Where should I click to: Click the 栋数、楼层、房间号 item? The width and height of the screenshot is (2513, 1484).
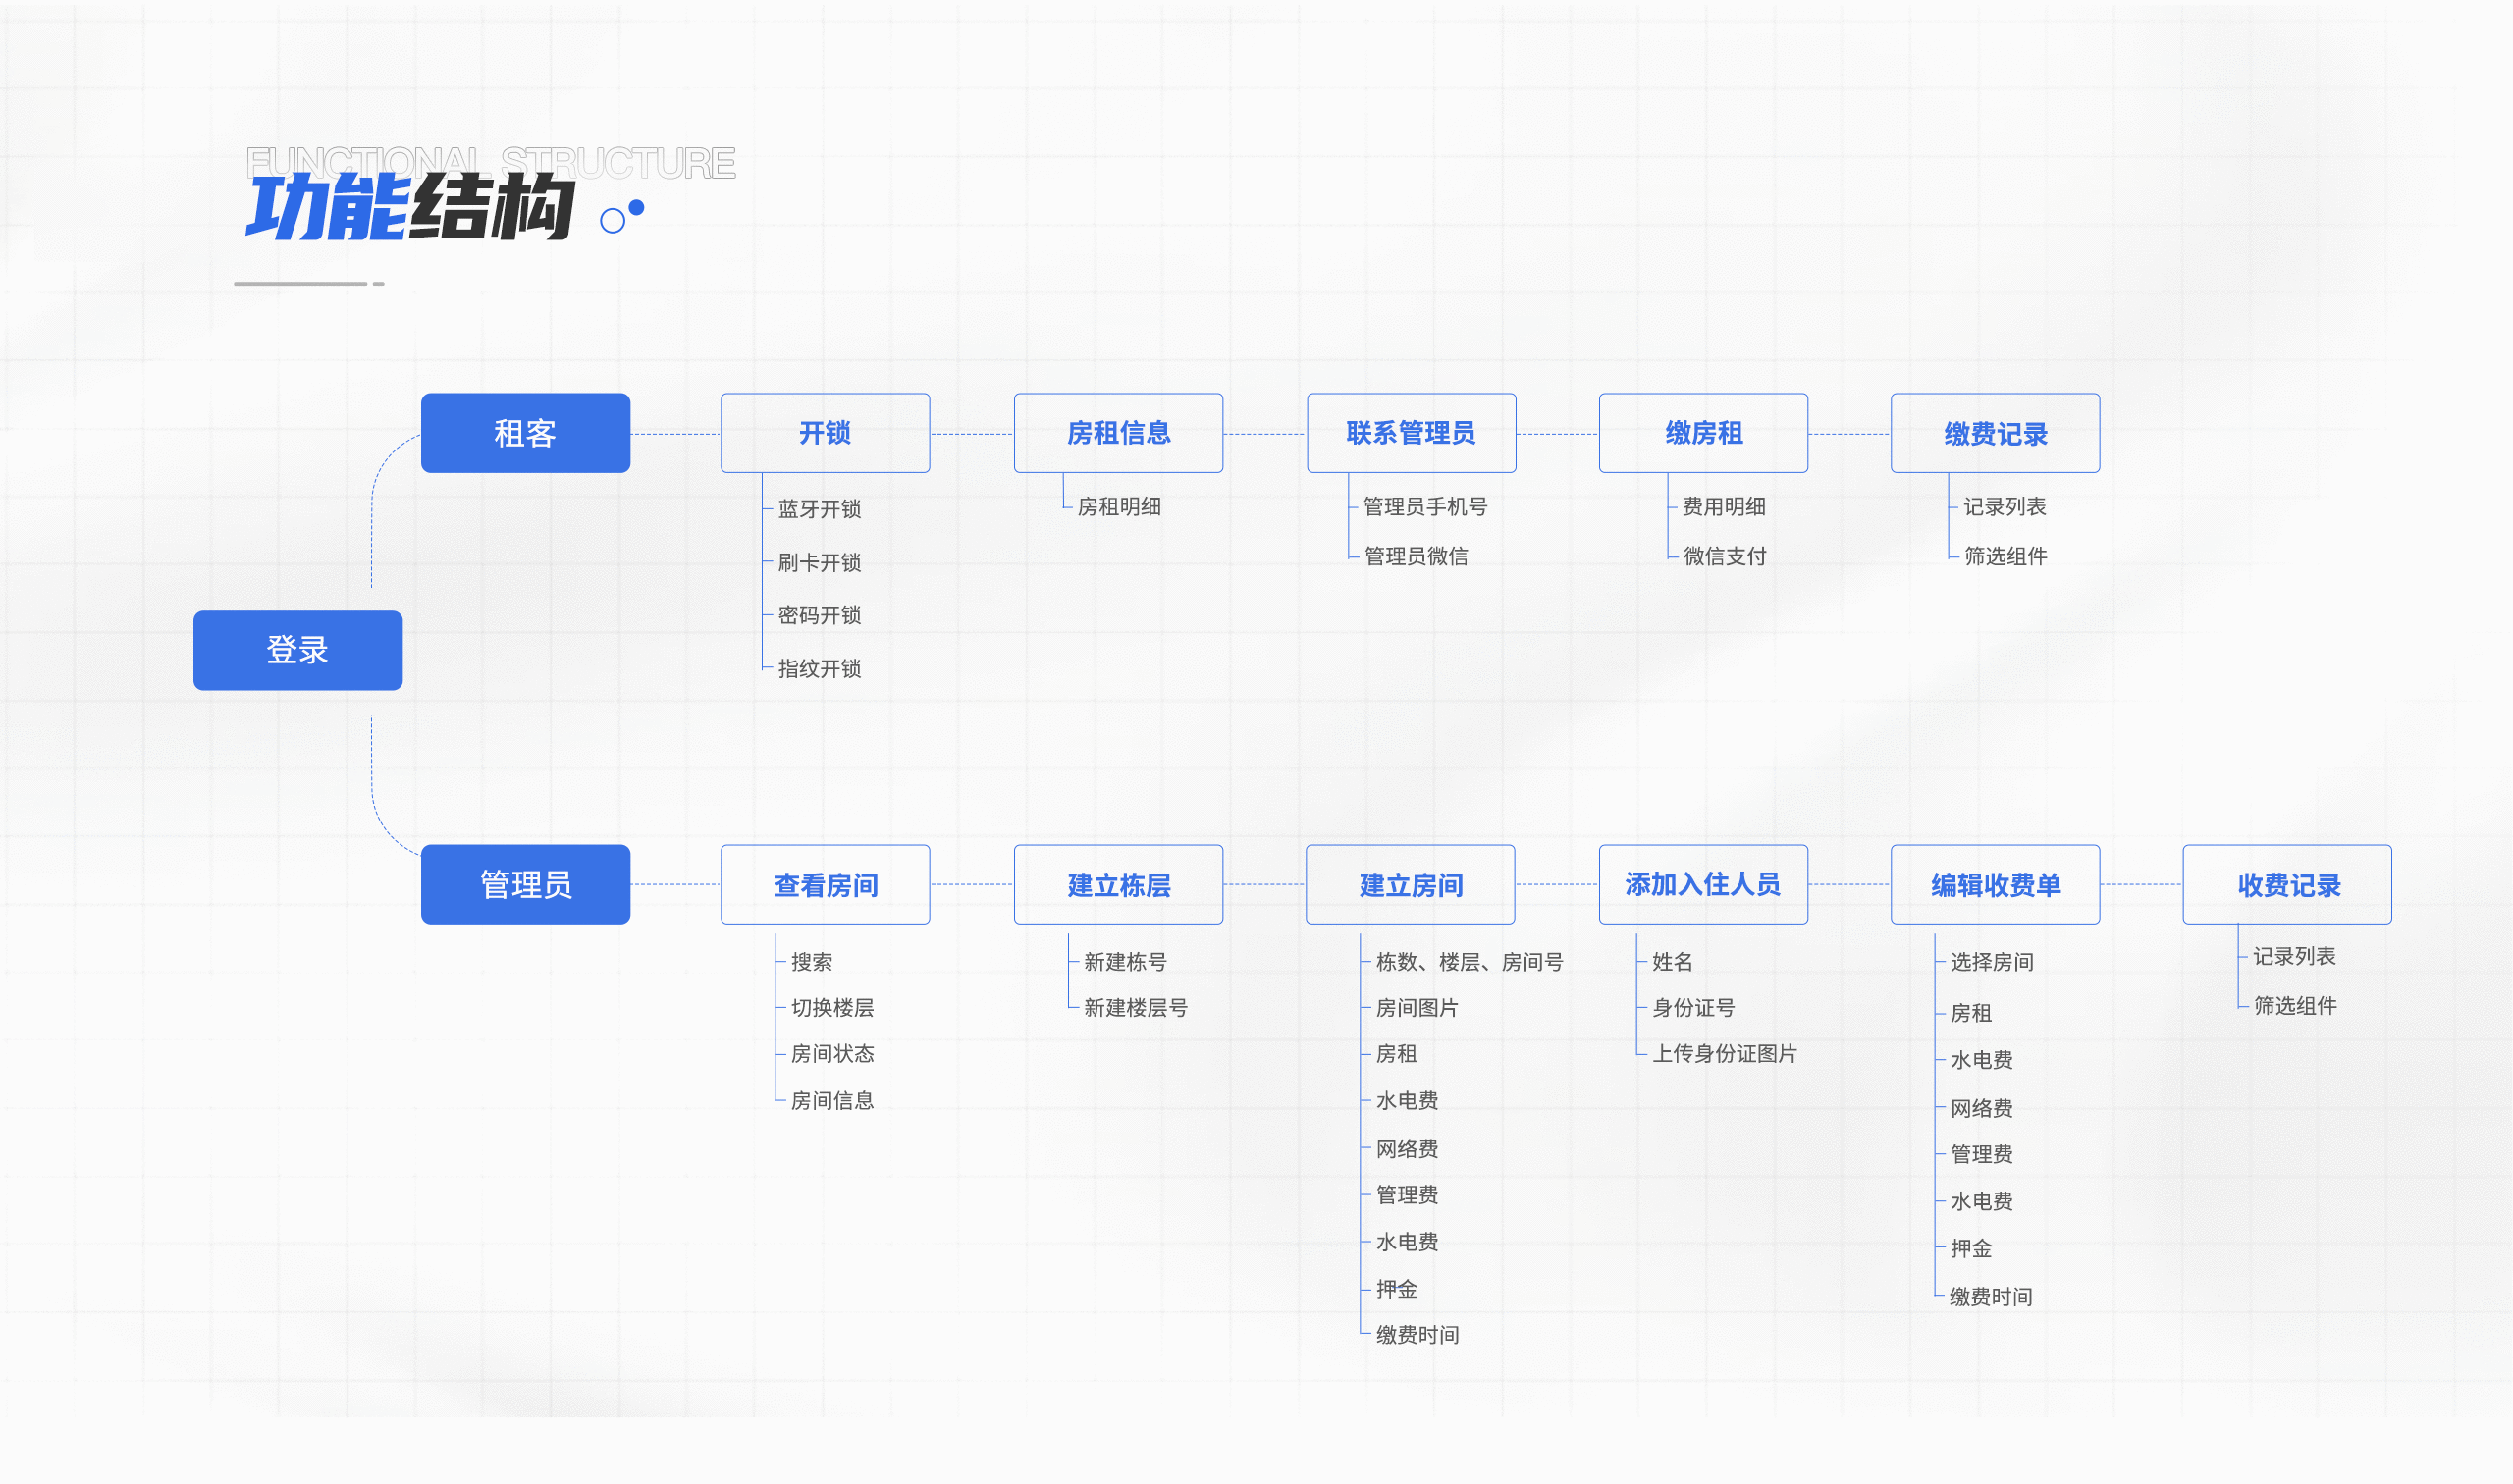tap(1470, 962)
